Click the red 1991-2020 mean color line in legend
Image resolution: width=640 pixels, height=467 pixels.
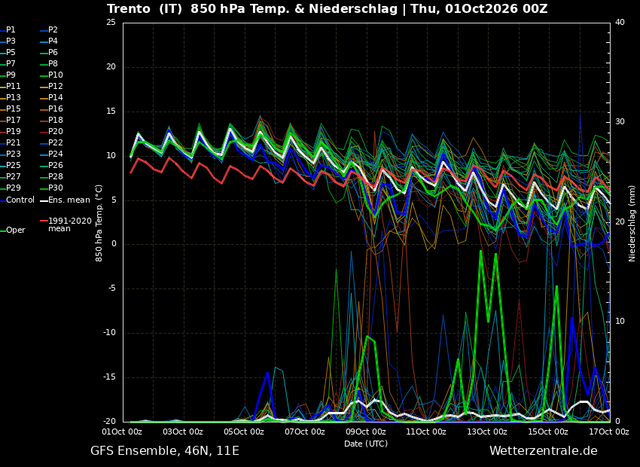pos(44,221)
